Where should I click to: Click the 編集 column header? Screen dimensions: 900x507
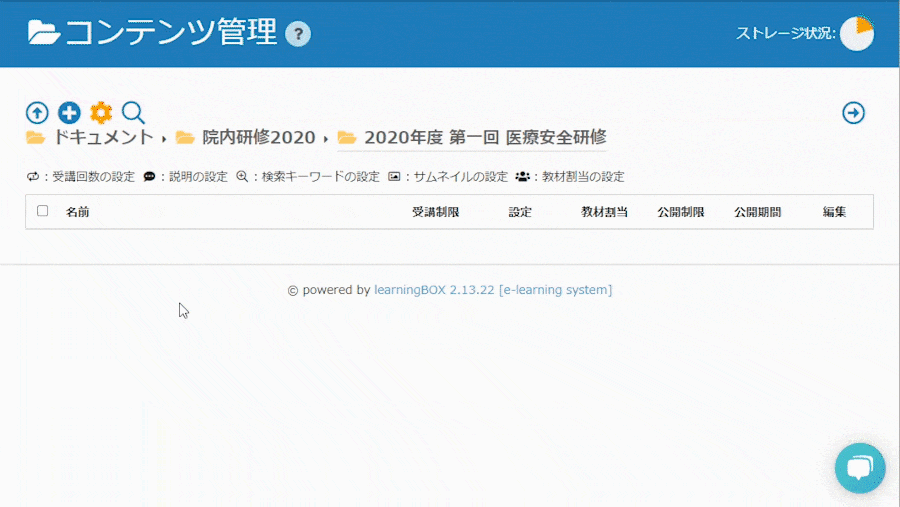[x=834, y=212]
